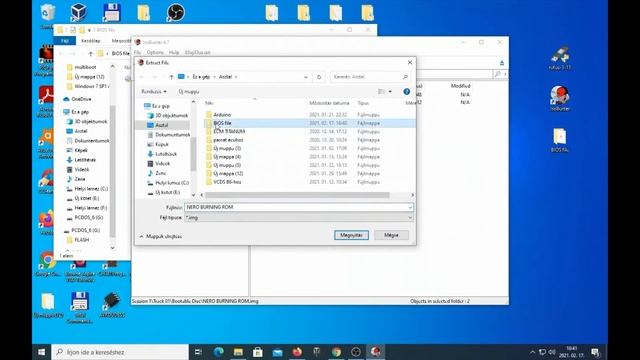Click the background Explorer sidebar vertical scrollbar
The width and height of the screenshot is (640, 360).
(113, 171)
